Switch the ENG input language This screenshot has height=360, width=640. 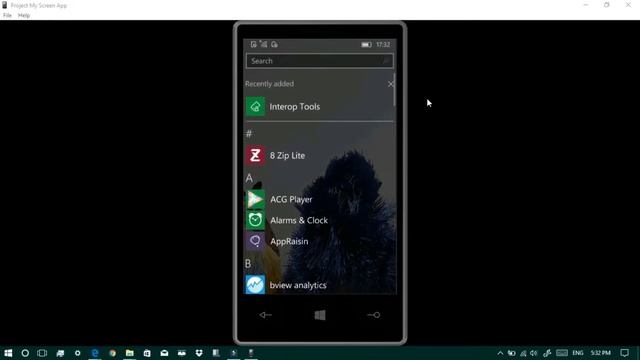578,353
